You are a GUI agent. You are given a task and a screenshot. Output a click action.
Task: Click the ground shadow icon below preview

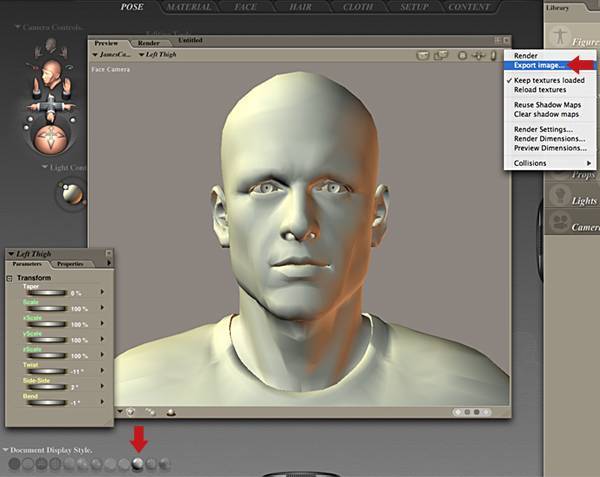(x=171, y=412)
